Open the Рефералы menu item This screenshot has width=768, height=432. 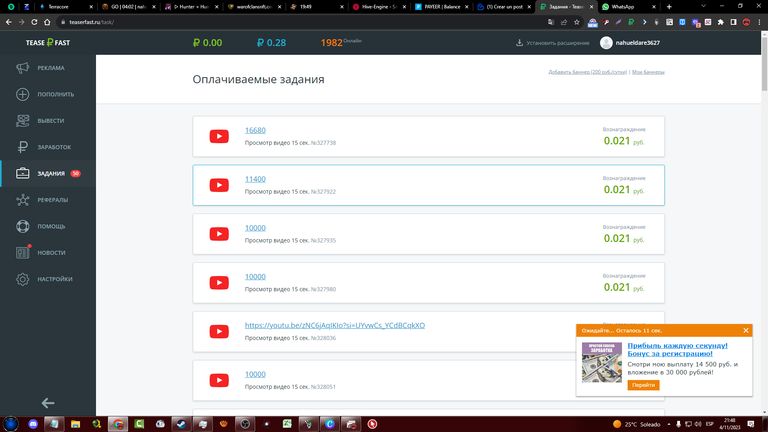tap(48, 200)
